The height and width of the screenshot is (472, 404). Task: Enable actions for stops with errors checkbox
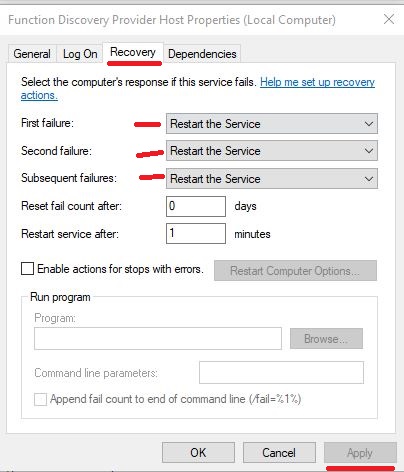tap(27, 269)
